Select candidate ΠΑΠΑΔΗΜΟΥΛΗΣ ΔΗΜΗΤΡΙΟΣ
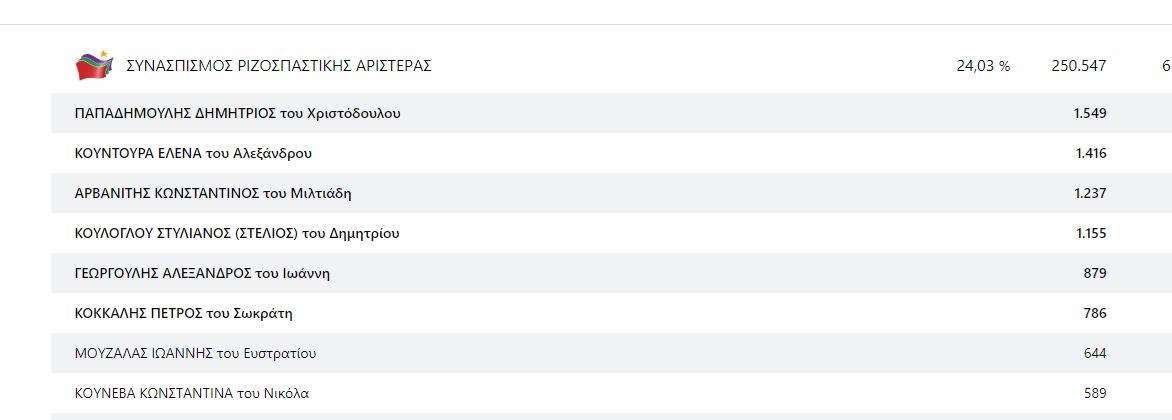 (x=238, y=113)
